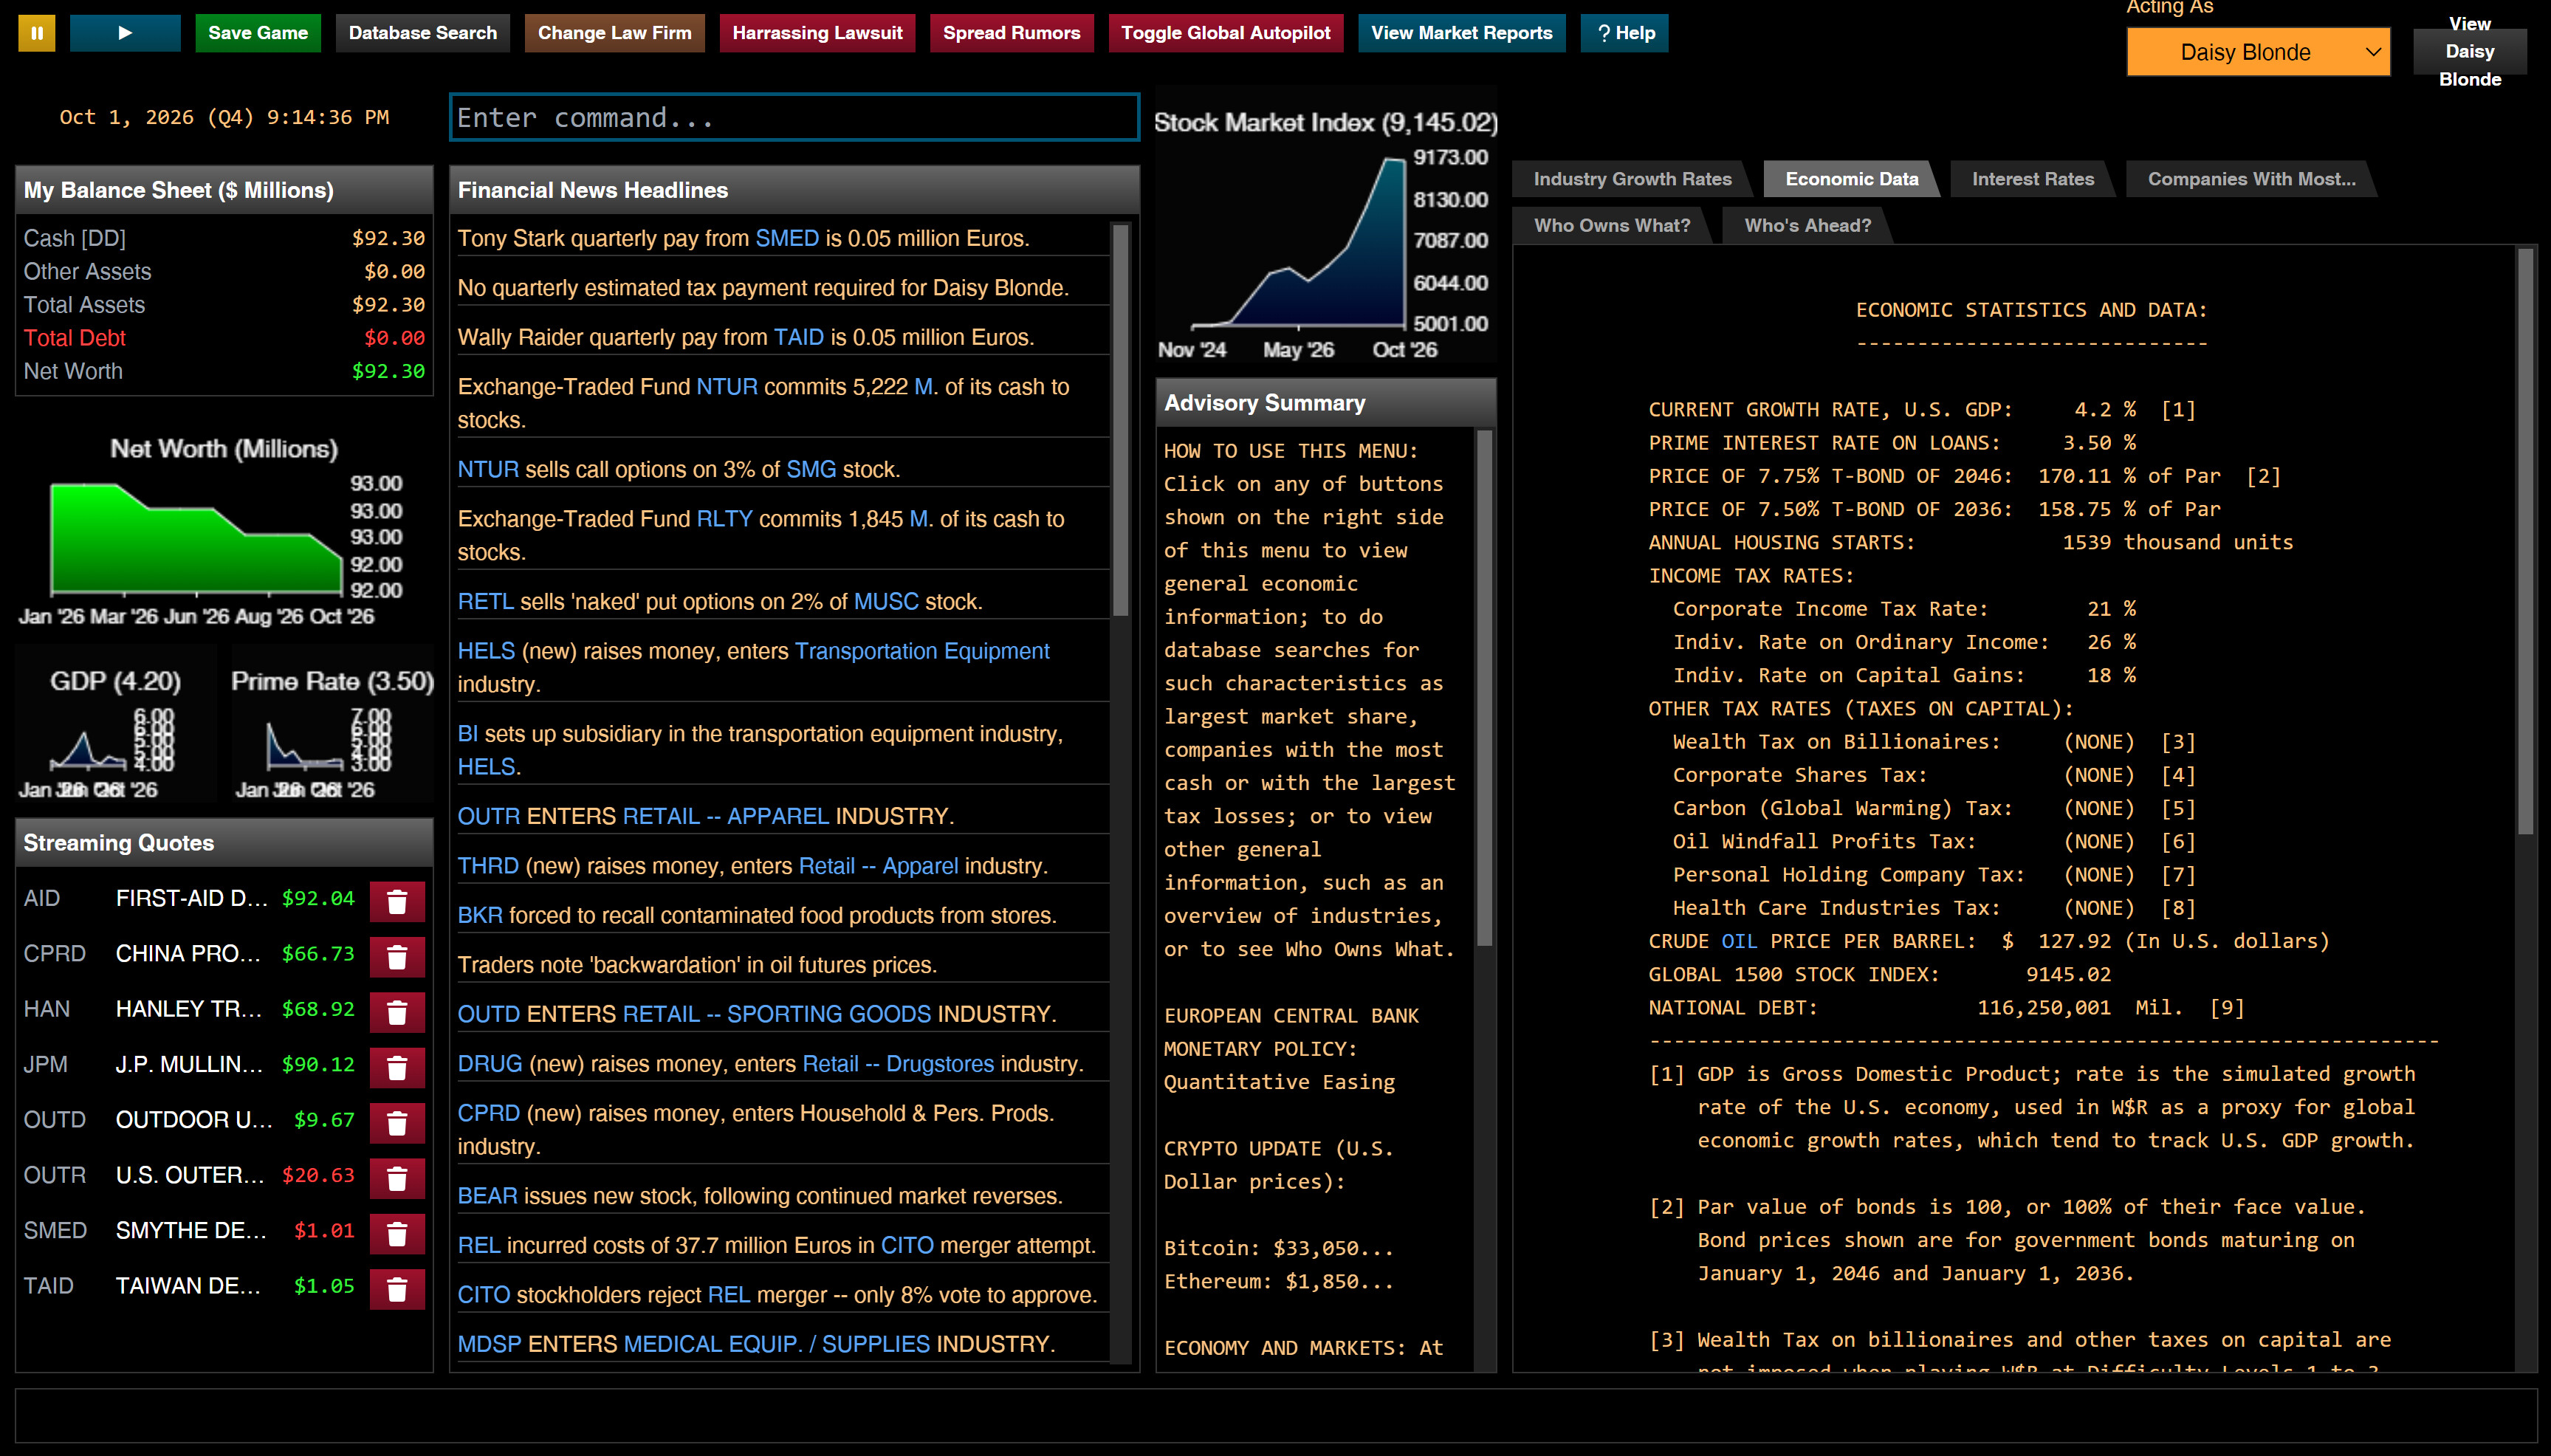This screenshot has height=1456, width=2551.
Task: Select the Who's Ahead? tab
Action: (x=1807, y=225)
